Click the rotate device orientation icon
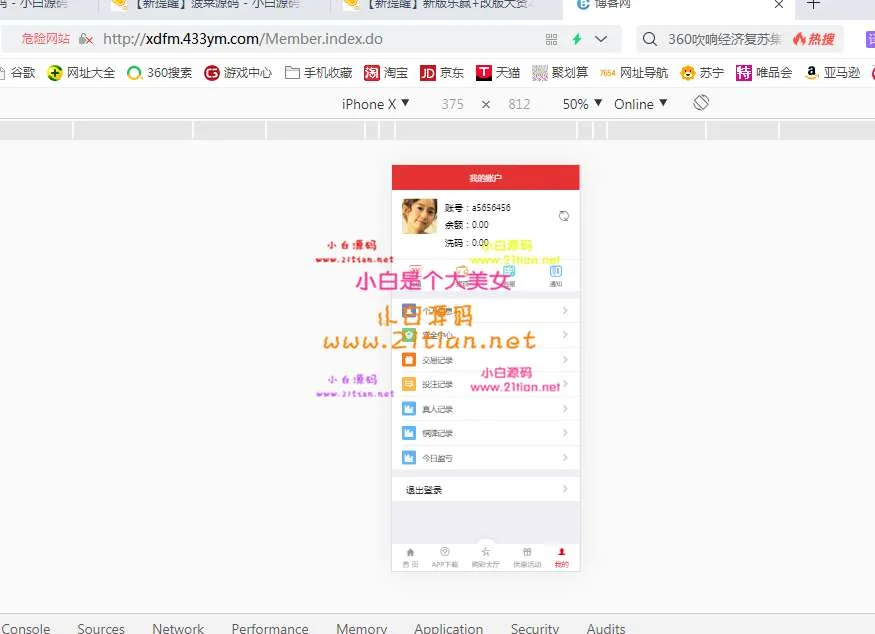 click(701, 103)
